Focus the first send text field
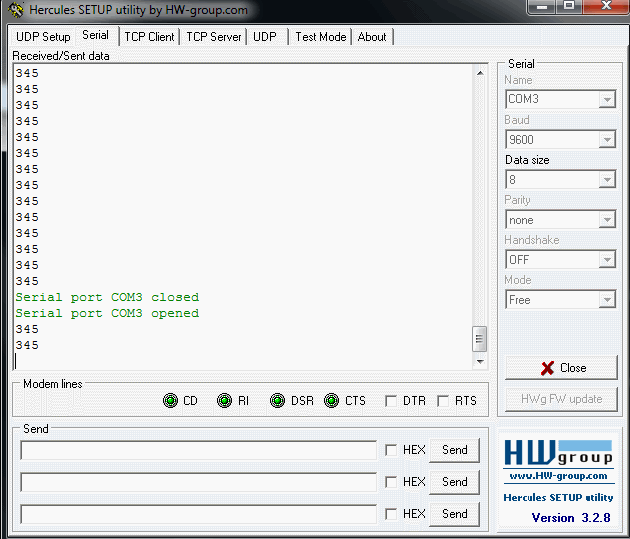Viewport: 630px width, 539px height. click(x=198, y=450)
